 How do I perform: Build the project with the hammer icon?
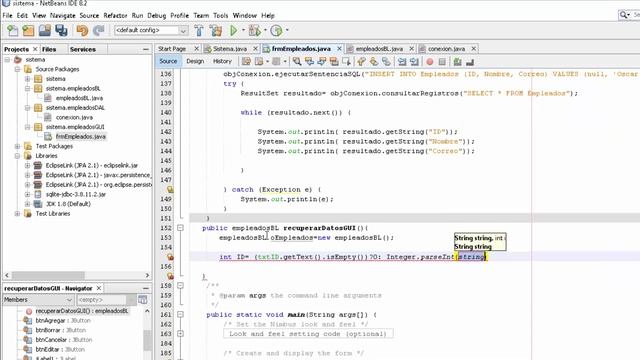(199, 31)
